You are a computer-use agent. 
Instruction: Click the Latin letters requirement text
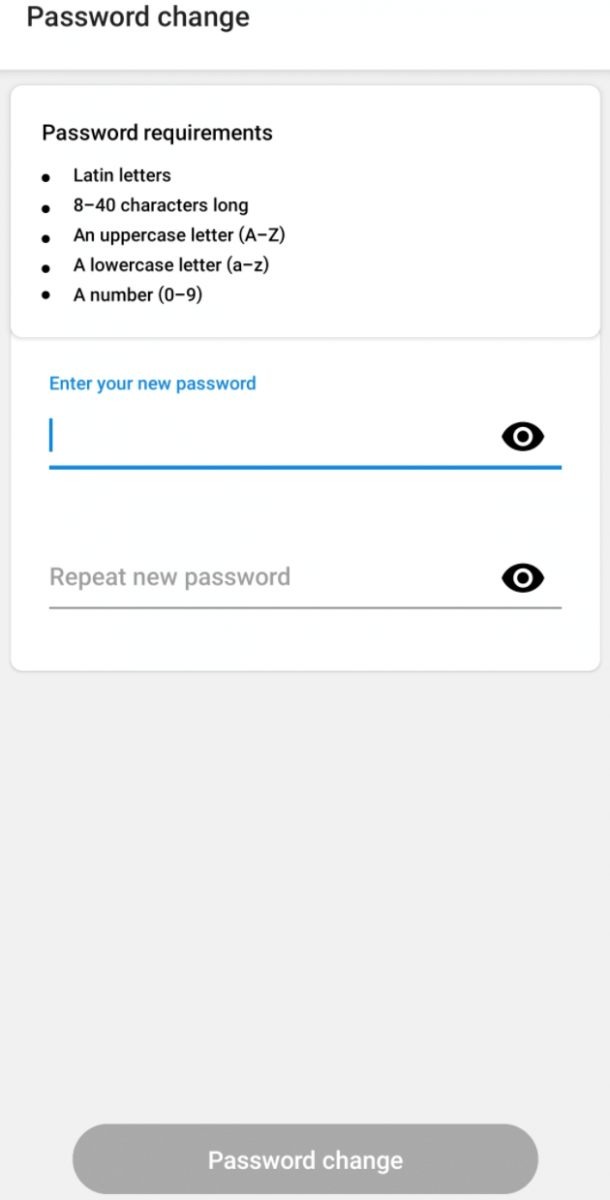122,175
